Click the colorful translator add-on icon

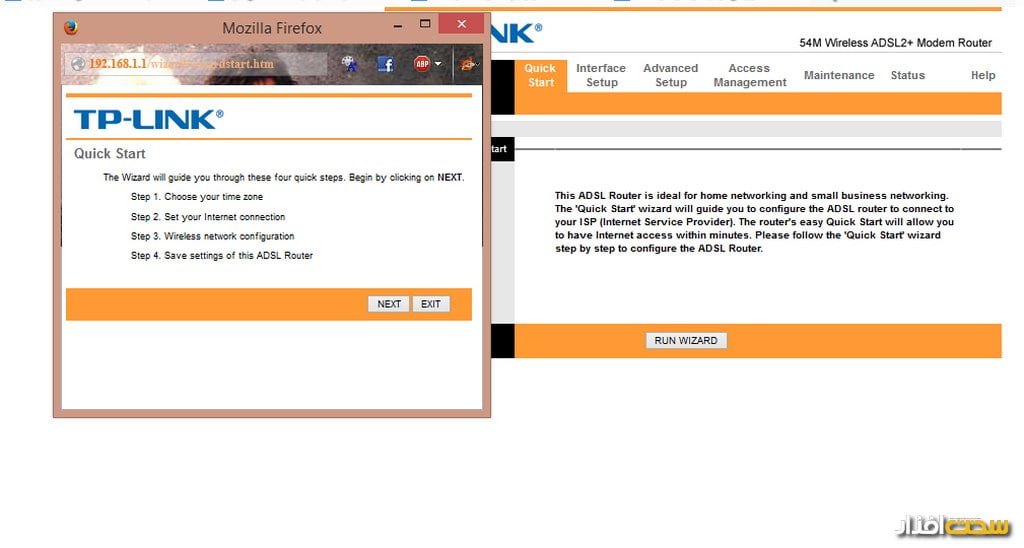[x=349, y=64]
